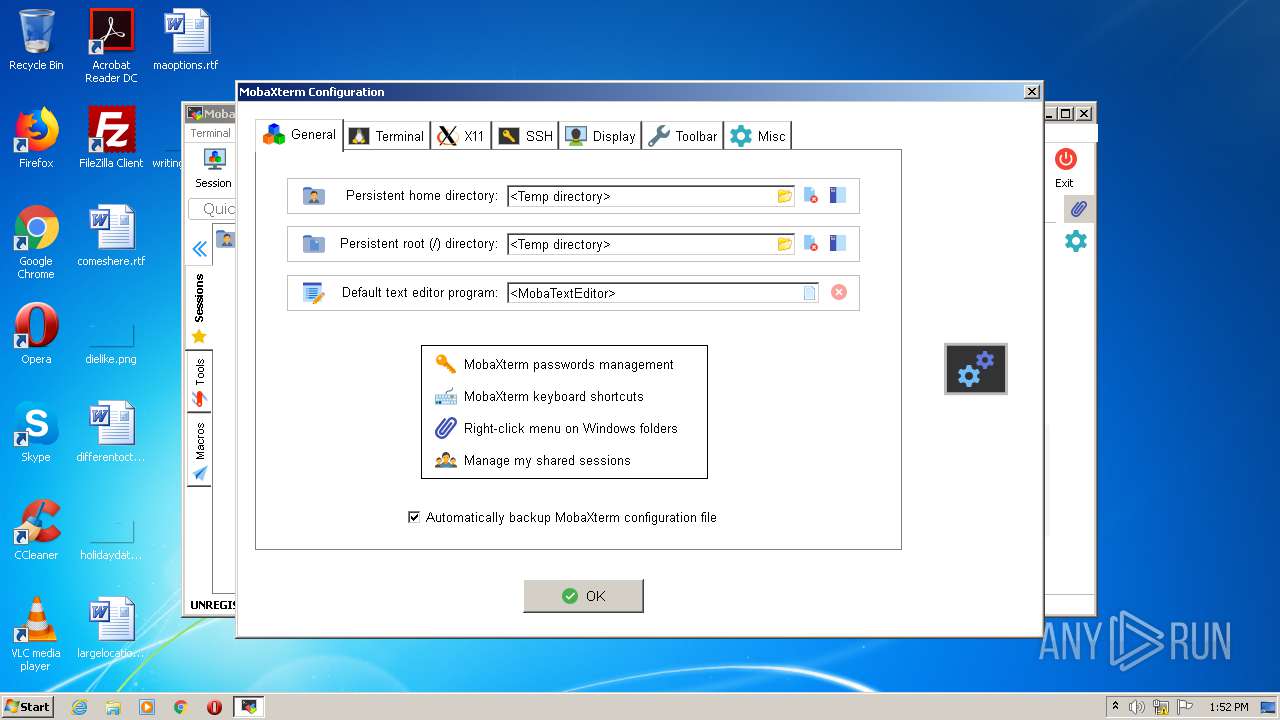The image size is (1280, 720).
Task: Select the General tab
Action: point(299,135)
